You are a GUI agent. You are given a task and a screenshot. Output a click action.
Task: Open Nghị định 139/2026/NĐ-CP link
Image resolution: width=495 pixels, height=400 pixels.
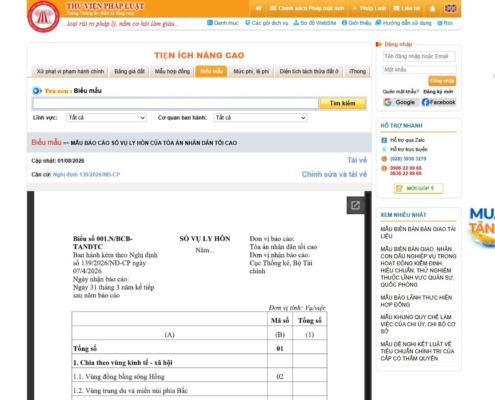pos(86,175)
